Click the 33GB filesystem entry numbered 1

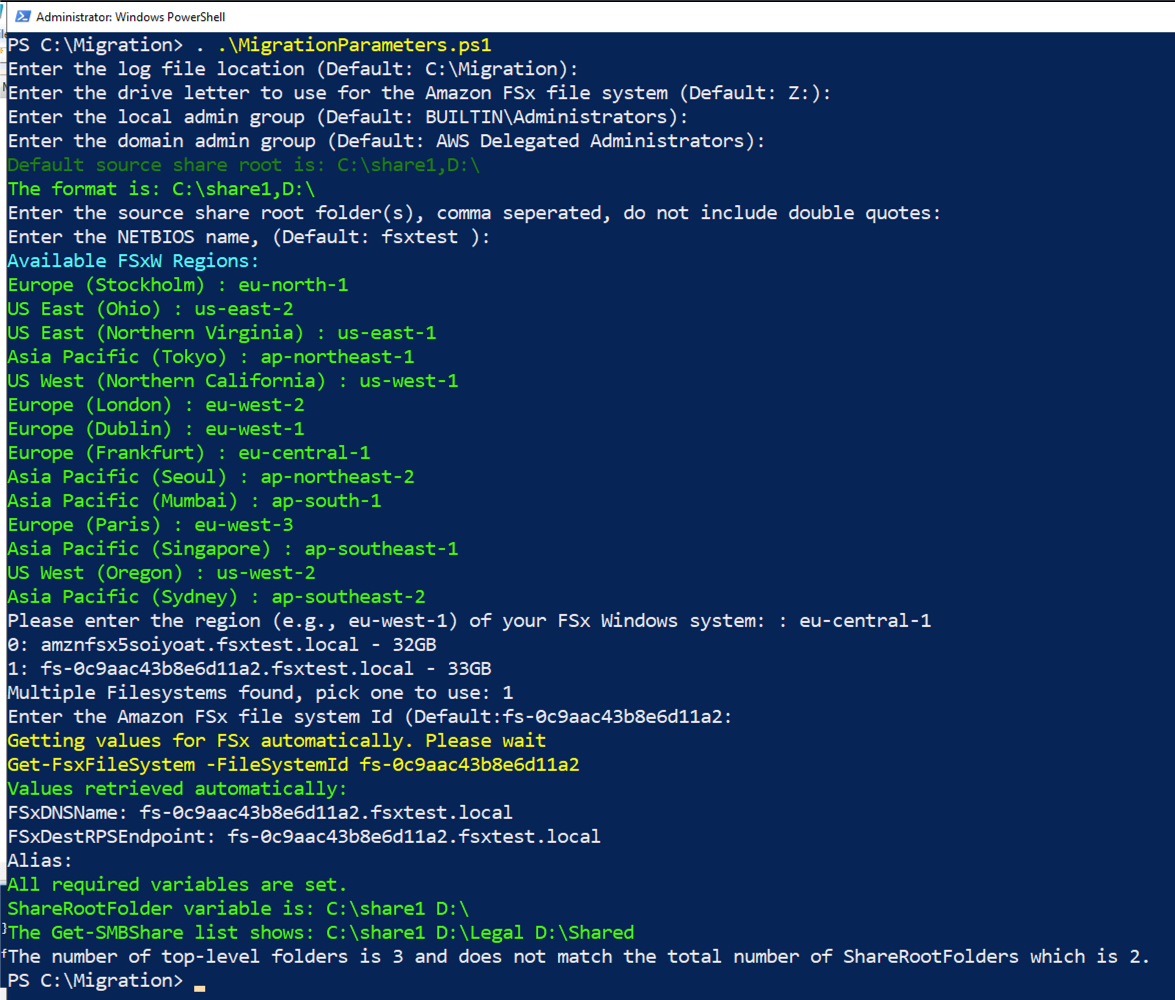tap(249, 669)
